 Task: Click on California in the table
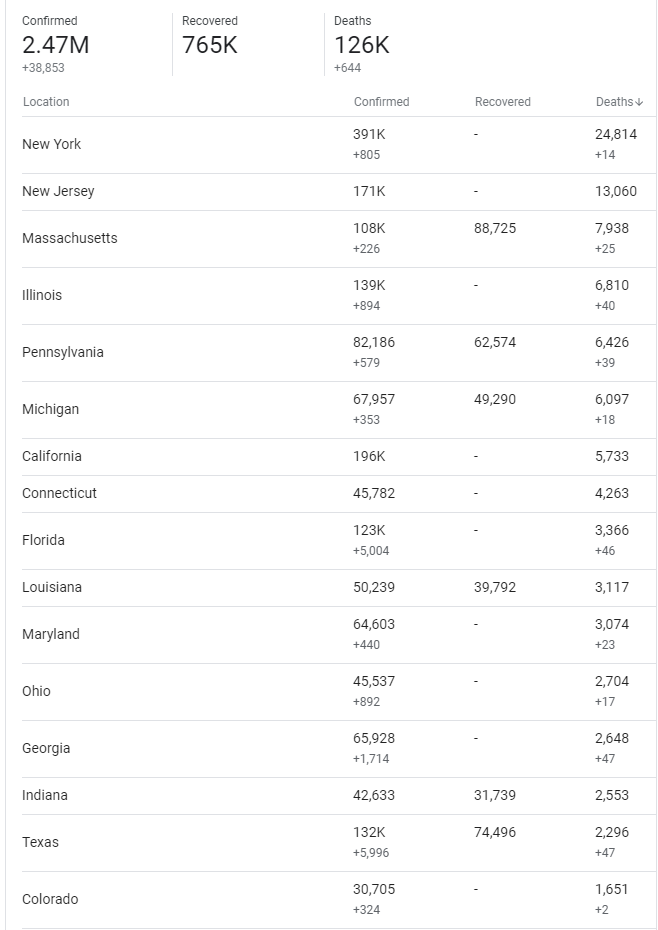[x=52, y=456]
